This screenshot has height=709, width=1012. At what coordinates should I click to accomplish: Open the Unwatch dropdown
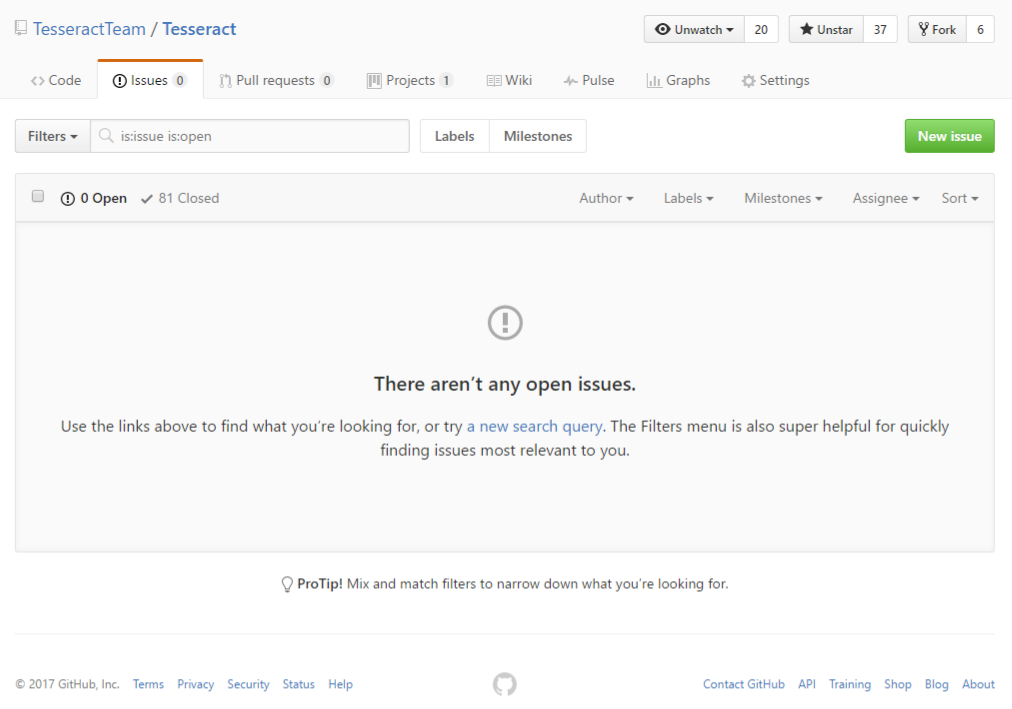click(694, 30)
